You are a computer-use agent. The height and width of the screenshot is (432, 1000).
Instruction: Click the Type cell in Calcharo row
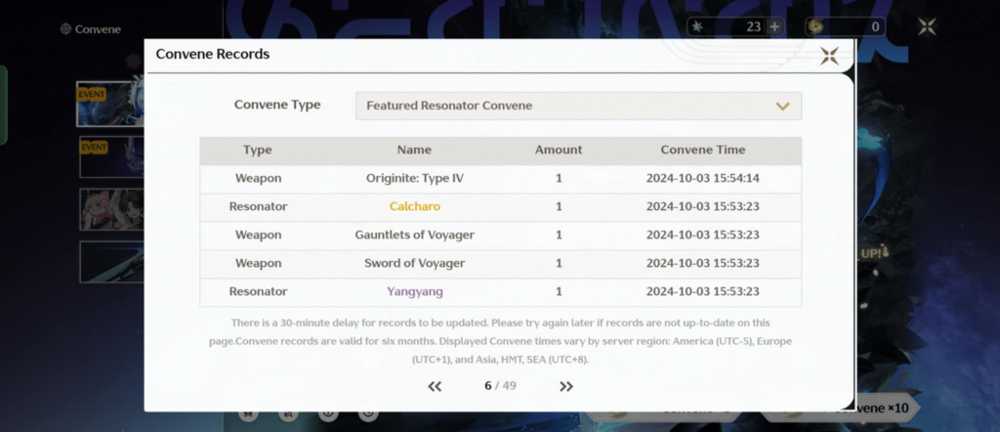point(258,206)
